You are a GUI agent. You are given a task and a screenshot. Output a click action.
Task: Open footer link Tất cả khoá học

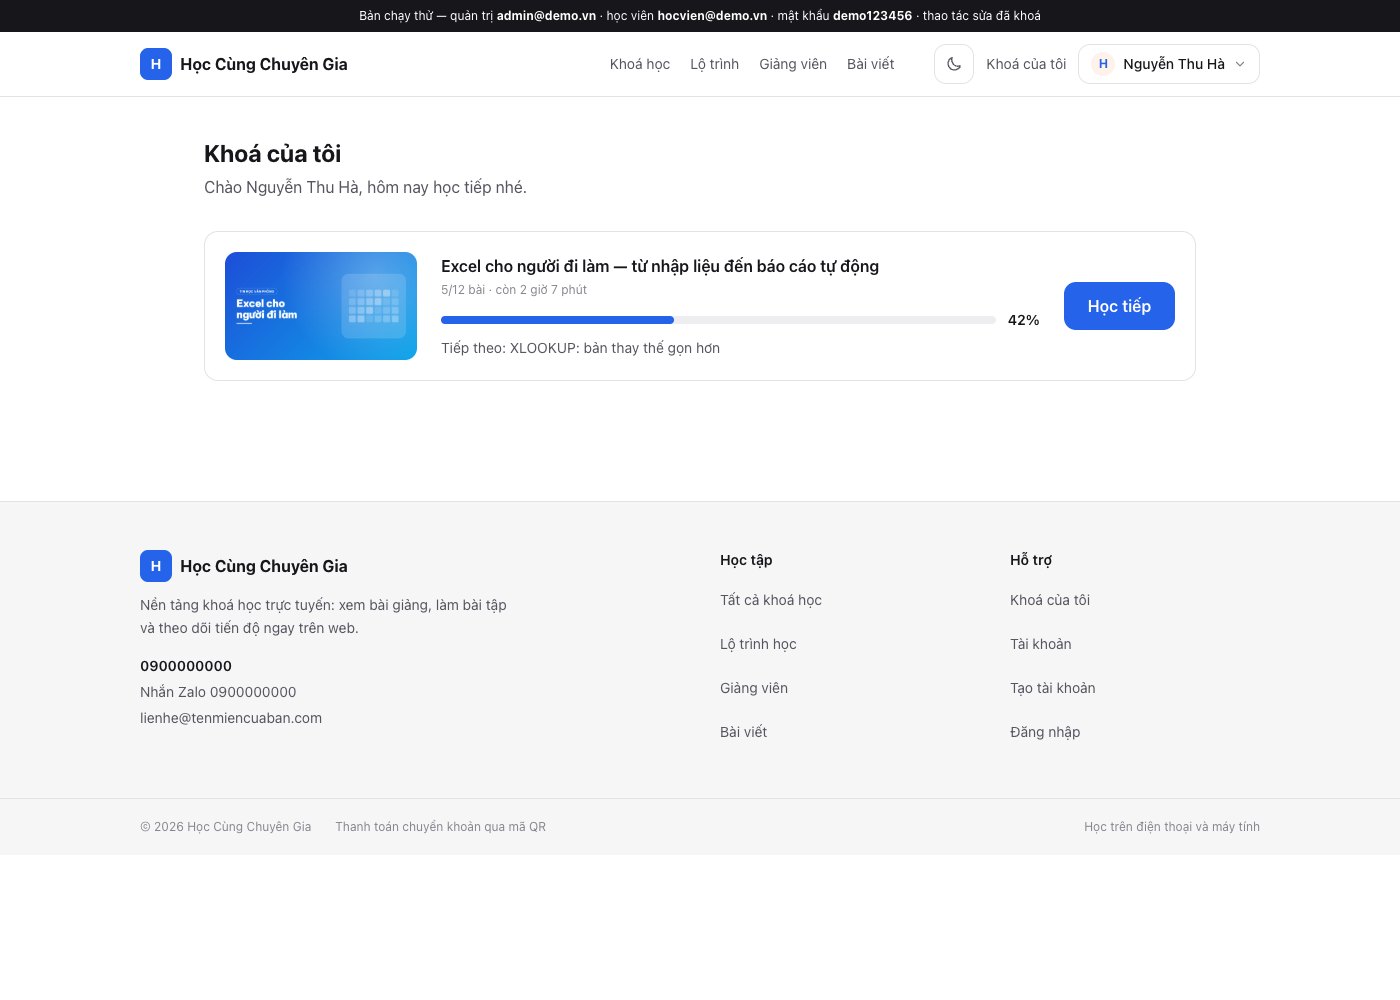771,600
